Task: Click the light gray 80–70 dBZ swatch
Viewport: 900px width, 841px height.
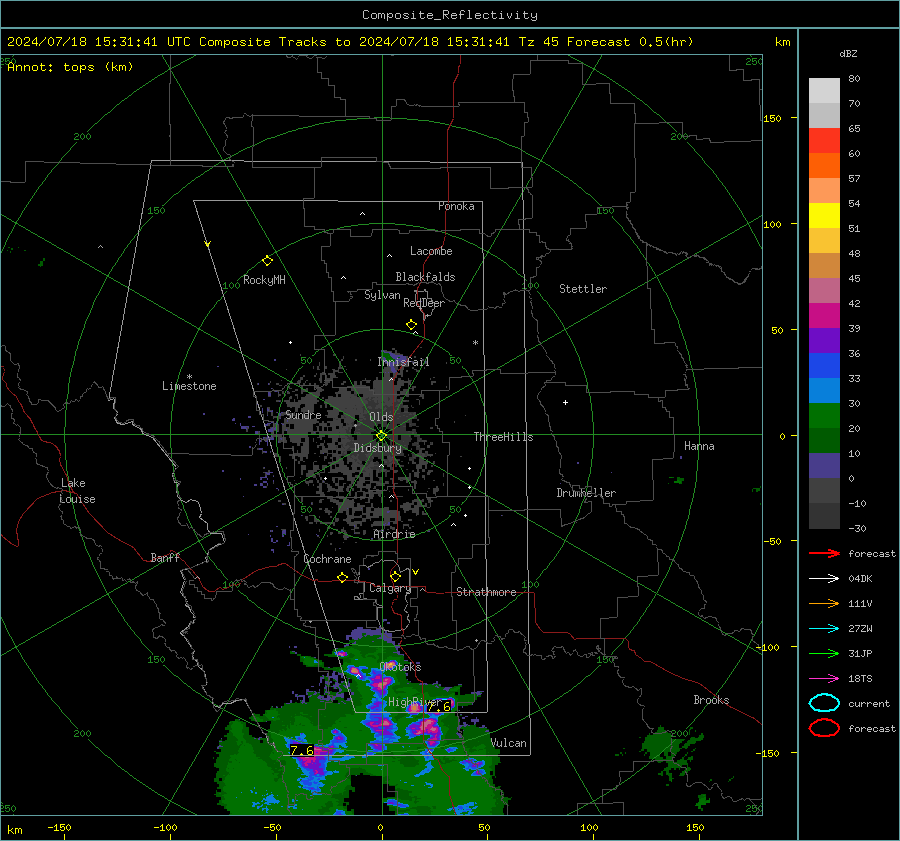Action: point(824,91)
